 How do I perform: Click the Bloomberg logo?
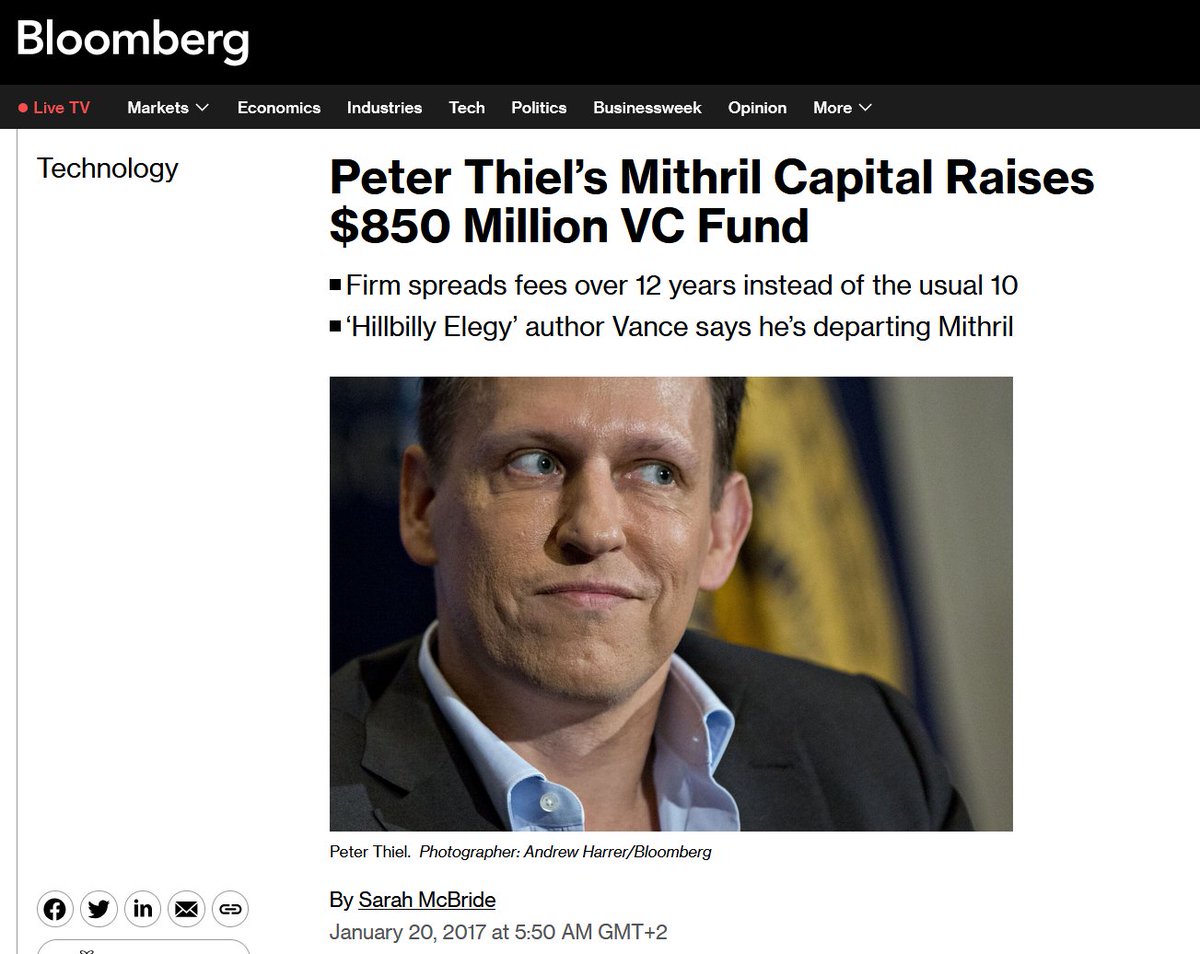pos(132,41)
